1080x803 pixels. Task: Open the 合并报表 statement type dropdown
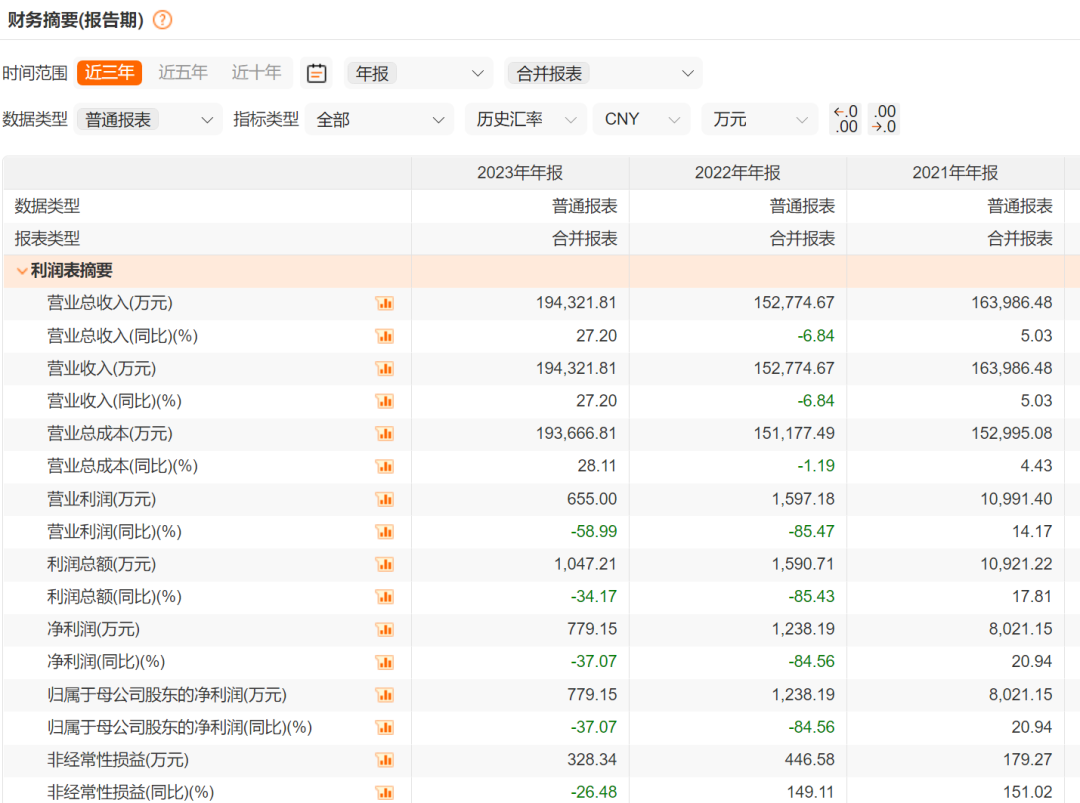(x=603, y=73)
